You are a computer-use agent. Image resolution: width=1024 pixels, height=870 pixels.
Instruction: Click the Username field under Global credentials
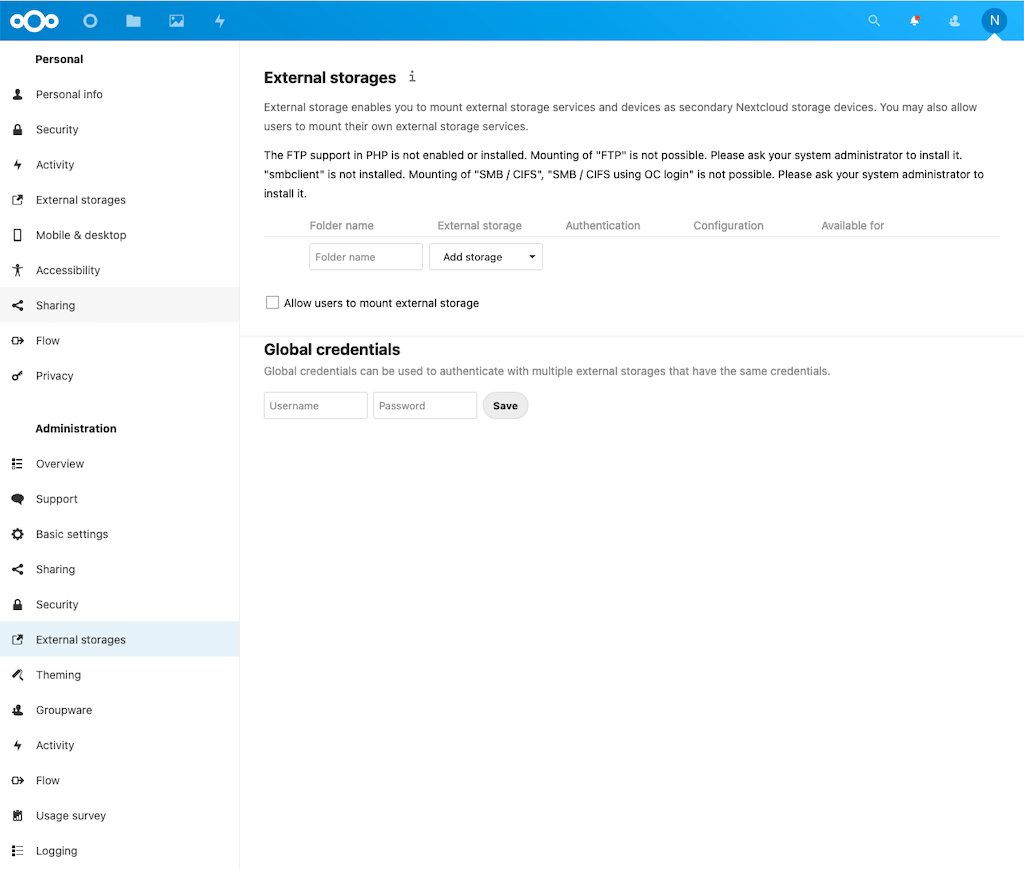point(315,405)
